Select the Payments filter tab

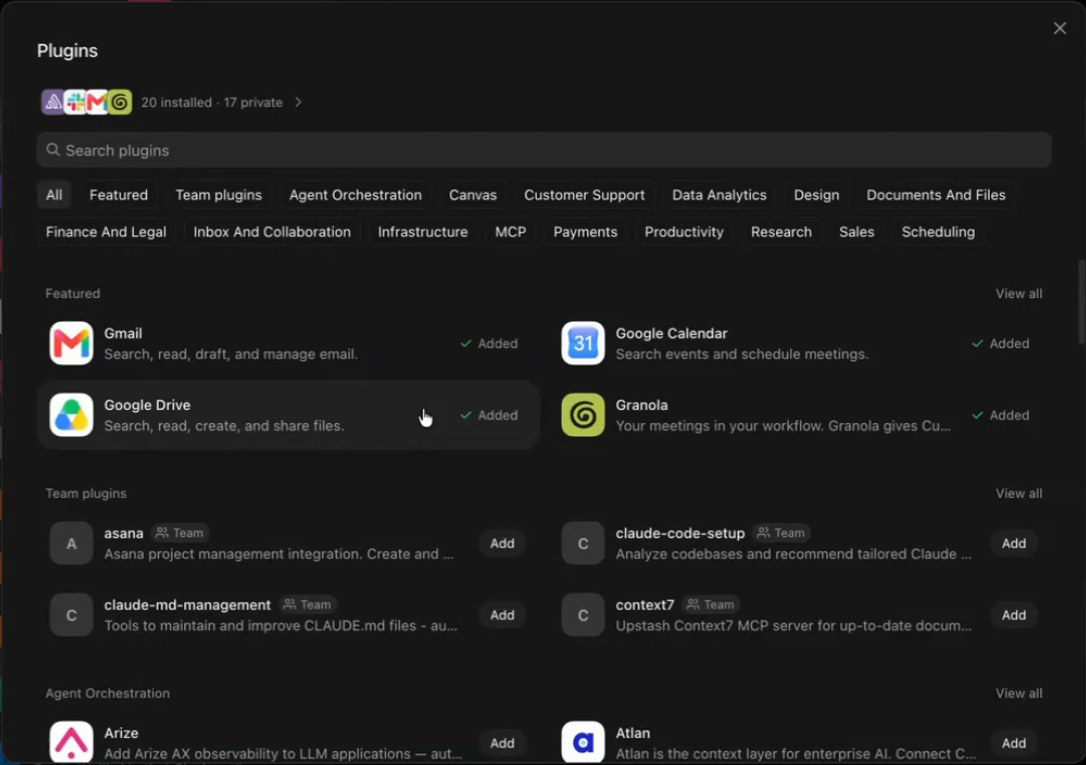click(x=585, y=232)
